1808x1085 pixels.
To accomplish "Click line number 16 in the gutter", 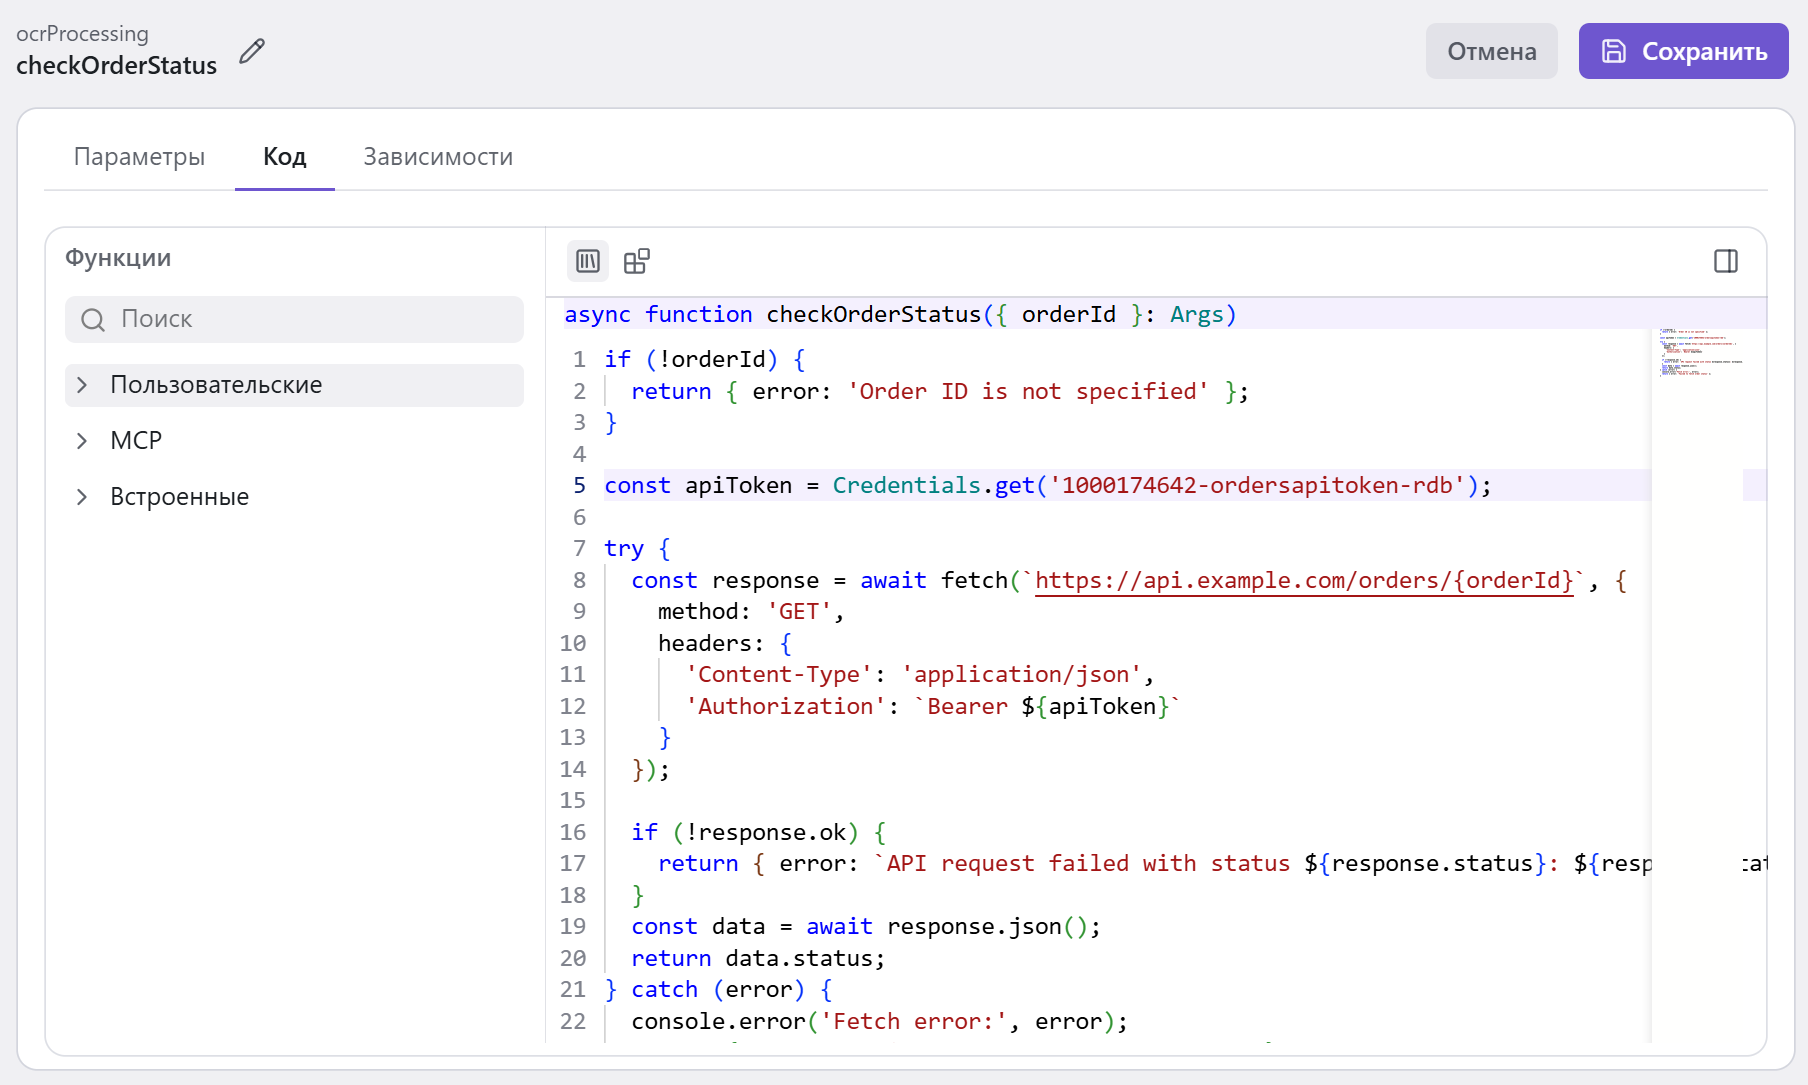I will click(573, 832).
